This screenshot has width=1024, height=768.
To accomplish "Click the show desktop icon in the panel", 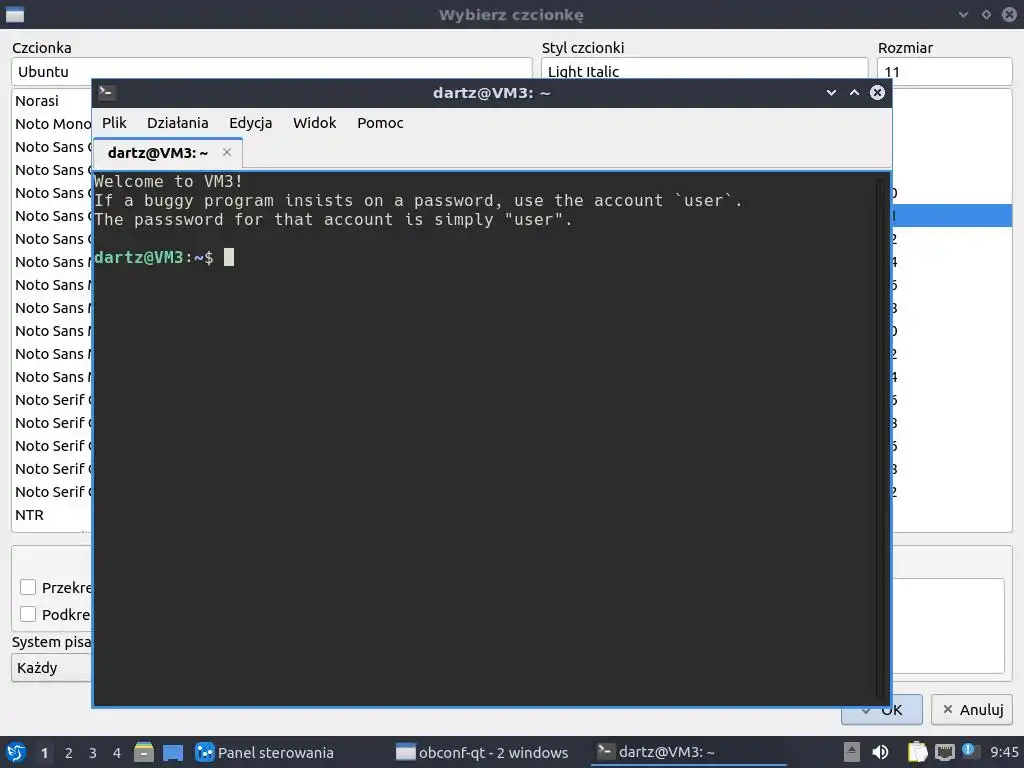I will click(173, 752).
